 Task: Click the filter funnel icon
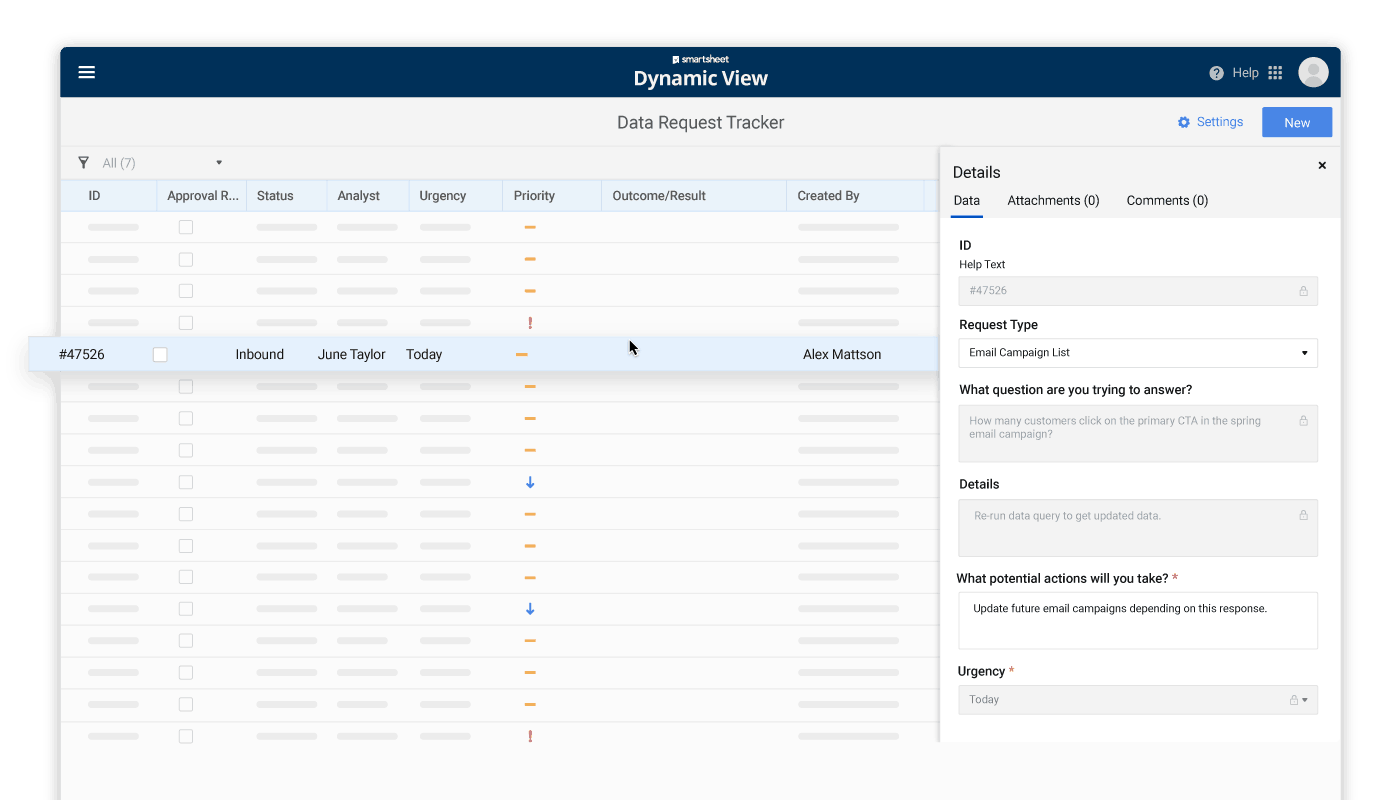(x=83, y=163)
